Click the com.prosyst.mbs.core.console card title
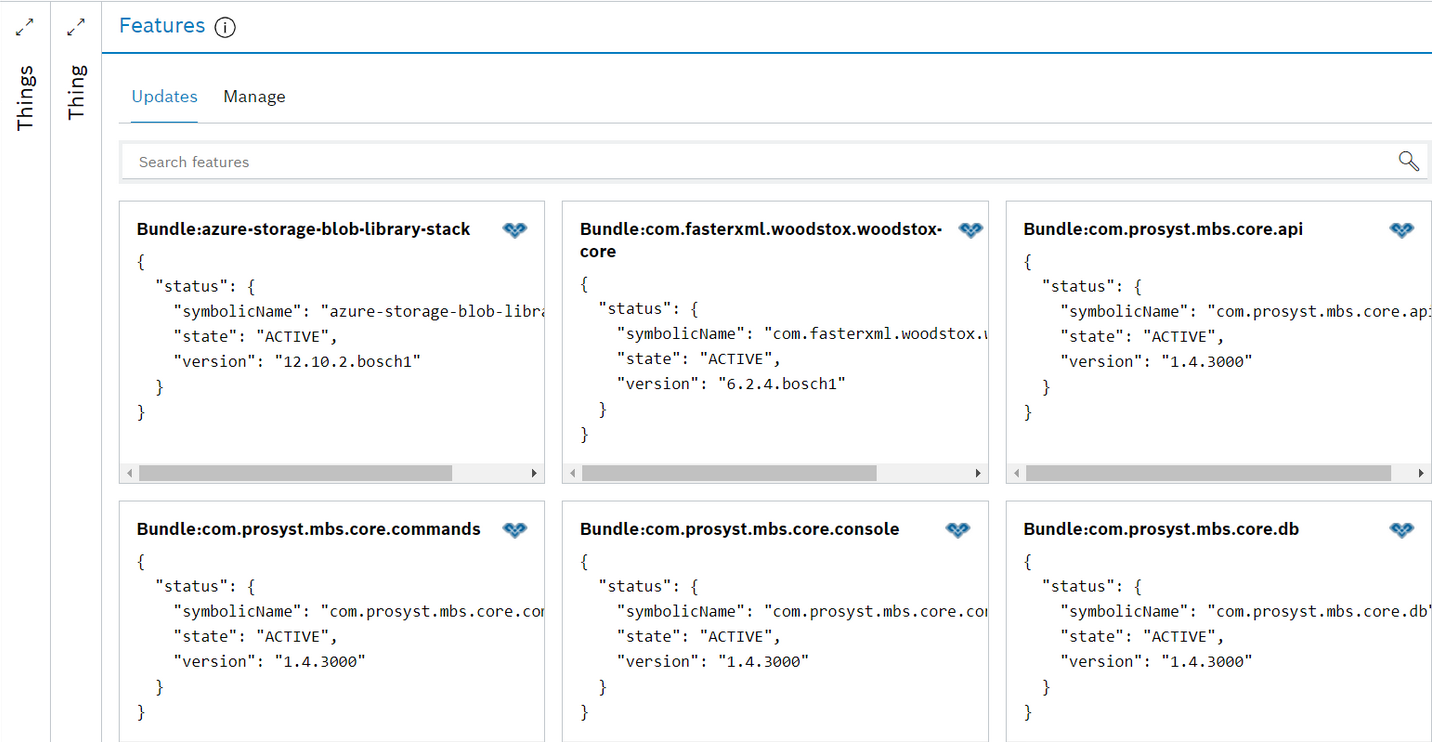 click(740, 528)
